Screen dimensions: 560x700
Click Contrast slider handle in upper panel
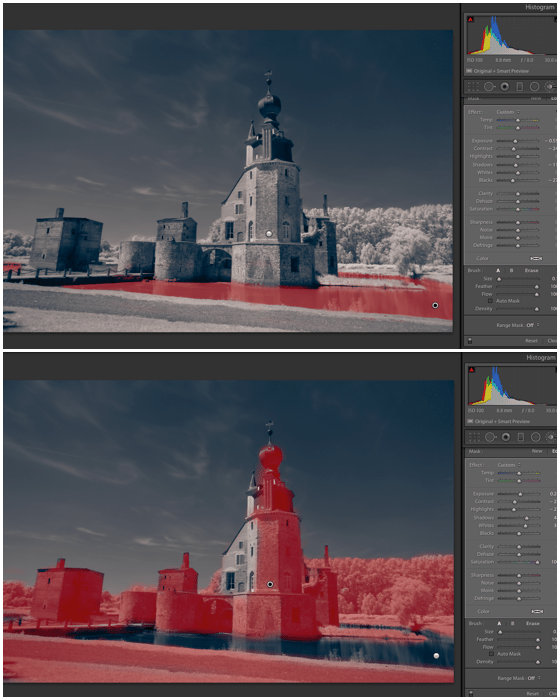(x=513, y=148)
